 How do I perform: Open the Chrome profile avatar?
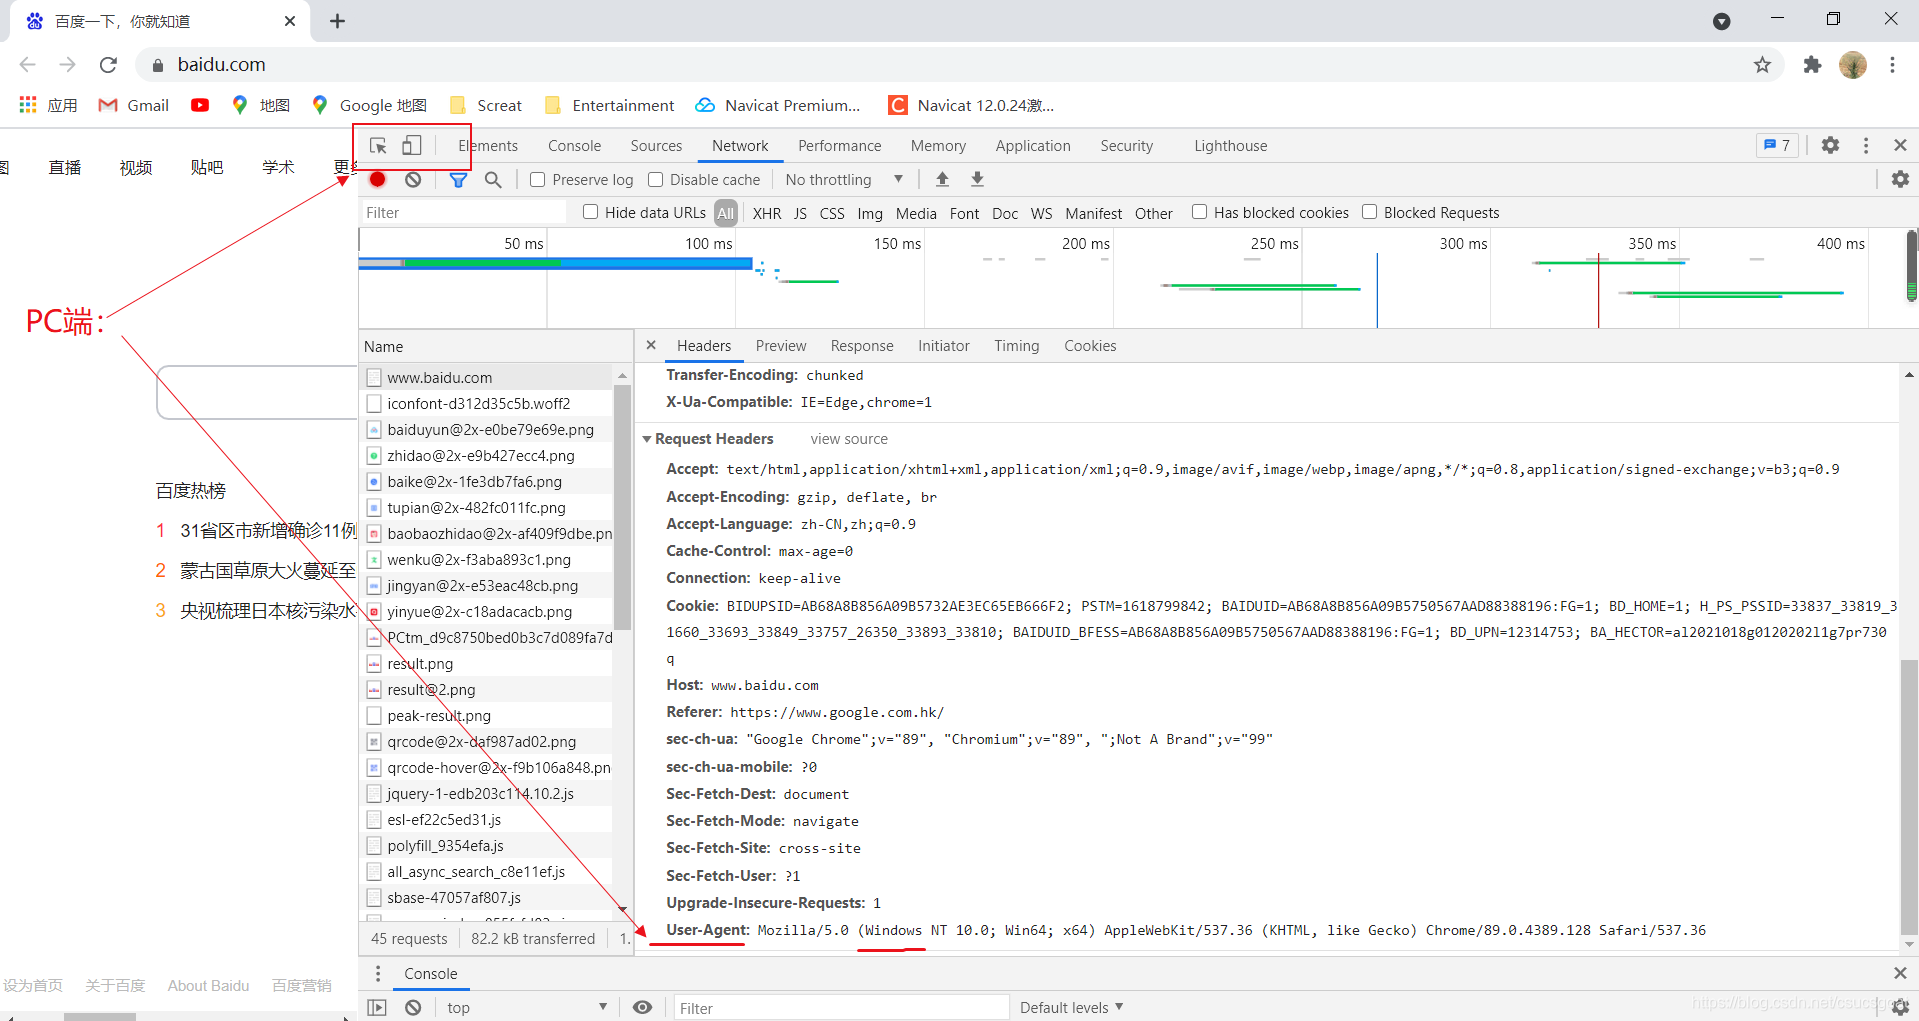(1853, 65)
